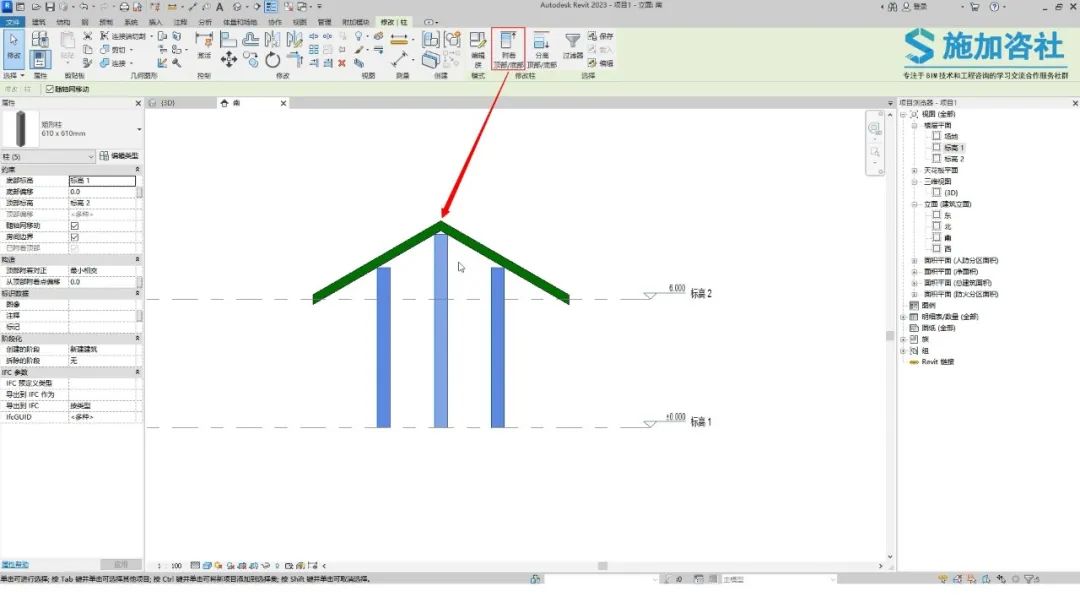Toggle 随轴网移动 checkbox in Properties panel
Screen dimensions: 1080x608
pos(74,226)
